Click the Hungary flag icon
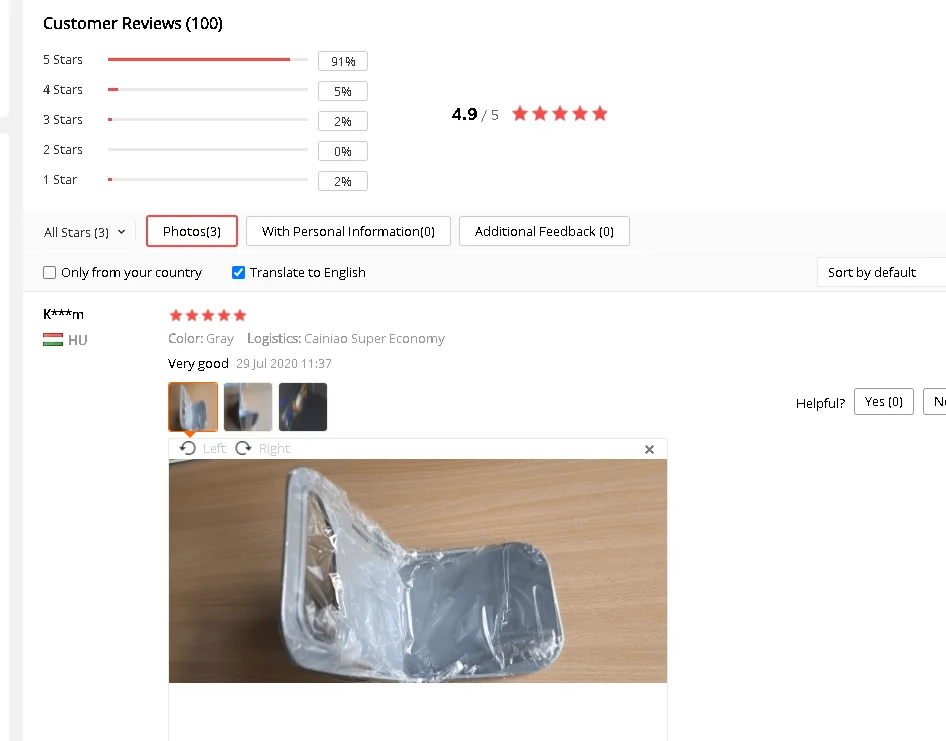Screen dimensions: 946x741 click(53, 340)
